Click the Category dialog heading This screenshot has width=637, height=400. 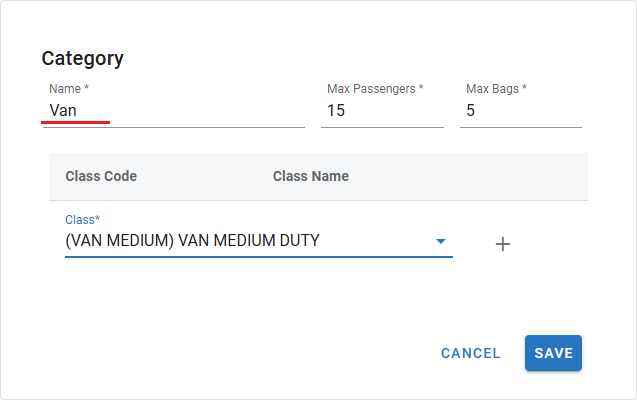(x=82, y=58)
